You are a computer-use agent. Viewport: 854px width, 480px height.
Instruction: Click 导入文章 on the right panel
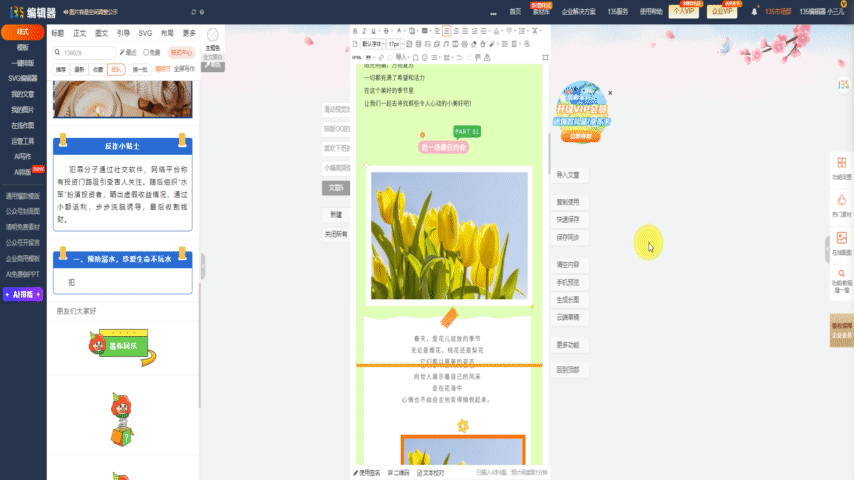pos(568,175)
